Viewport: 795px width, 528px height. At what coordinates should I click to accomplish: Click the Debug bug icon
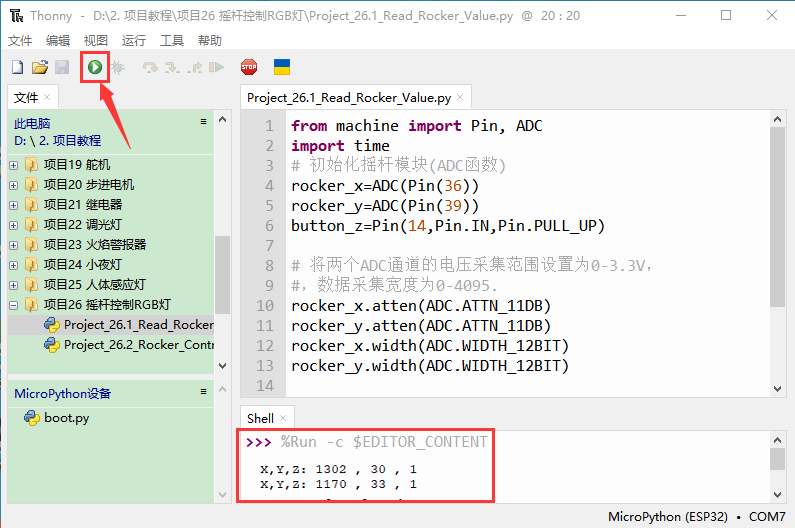point(118,67)
